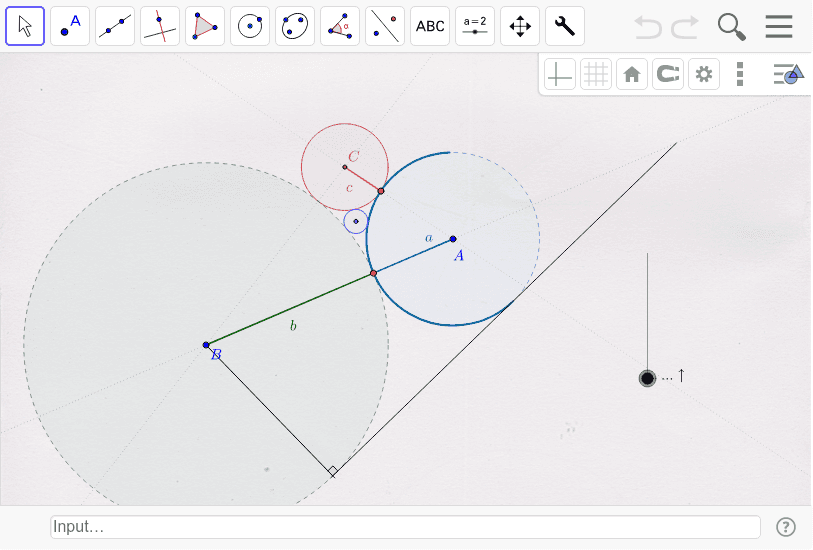Viewport: 813px width, 550px height.
Task: Select the Ellipse conic tool
Action: point(295,26)
